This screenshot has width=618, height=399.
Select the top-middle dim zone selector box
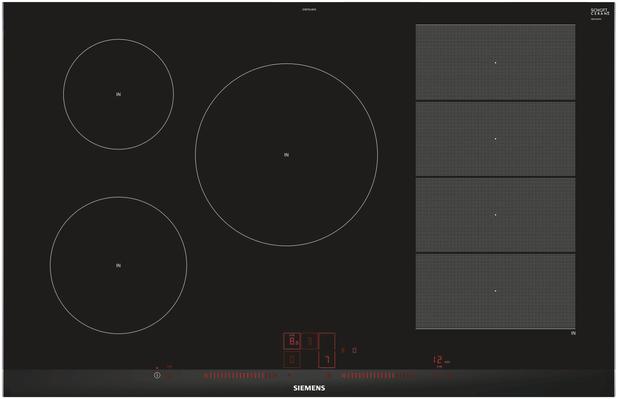click(310, 341)
